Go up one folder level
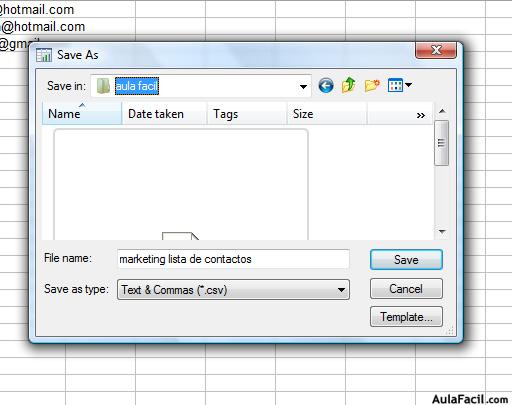The width and height of the screenshot is (512, 405). [x=348, y=85]
